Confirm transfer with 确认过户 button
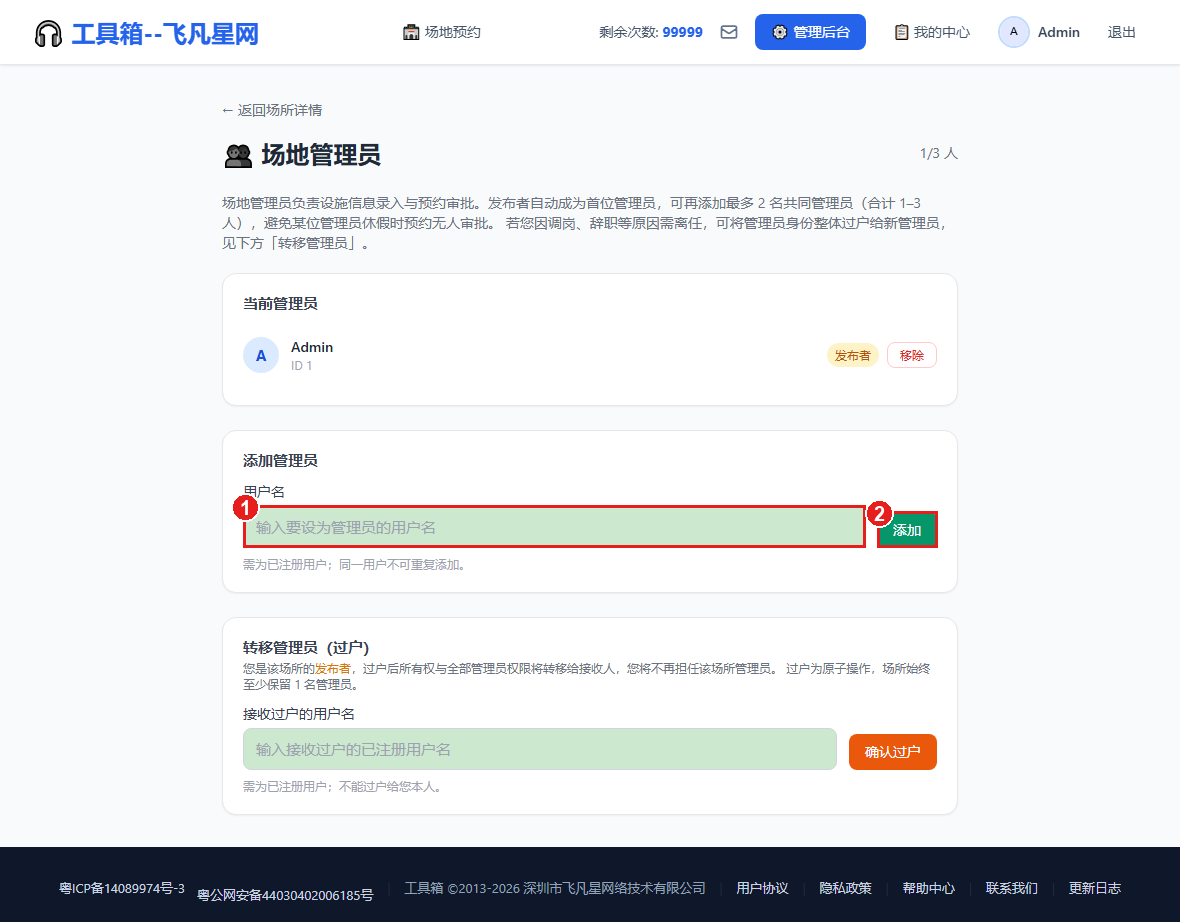The height and width of the screenshot is (922, 1180). tap(893, 752)
